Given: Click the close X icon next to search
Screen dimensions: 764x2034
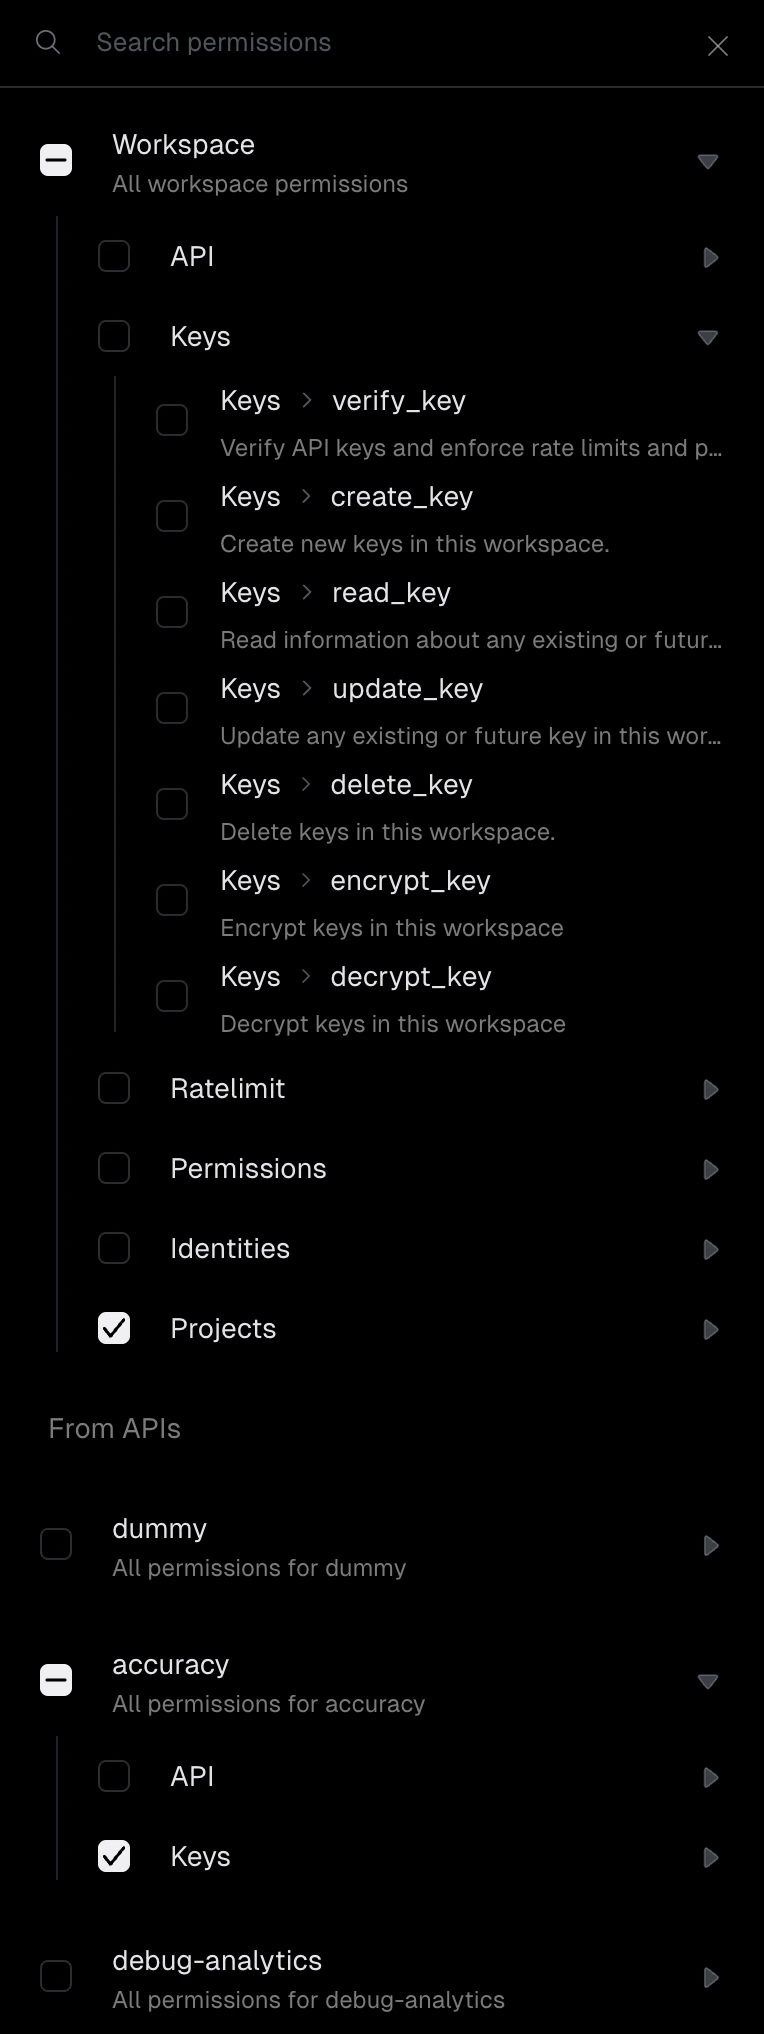Looking at the screenshot, I should pos(718,46).
